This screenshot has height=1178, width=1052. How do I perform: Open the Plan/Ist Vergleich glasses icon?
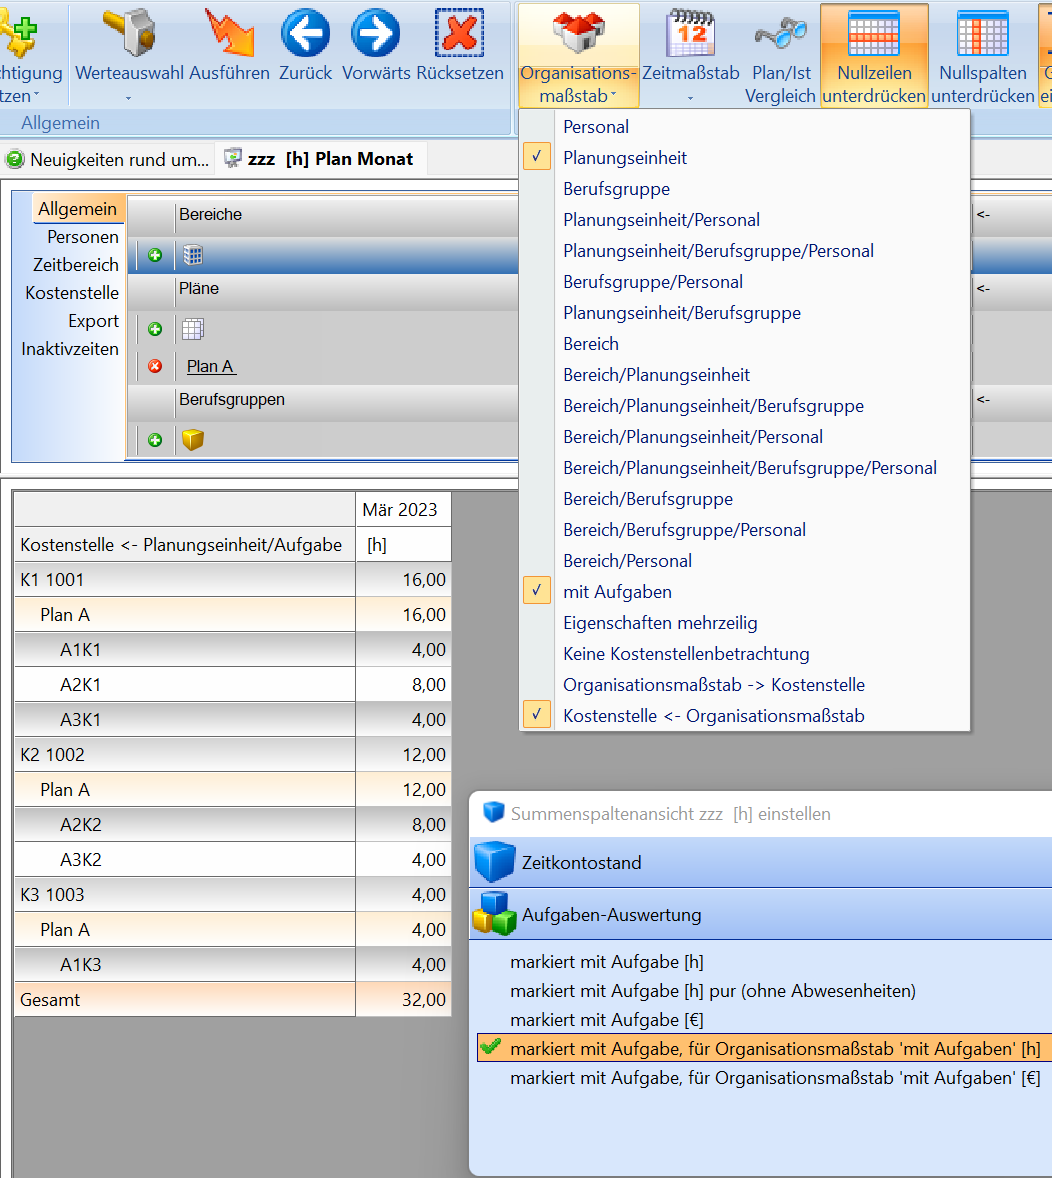click(x=779, y=35)
